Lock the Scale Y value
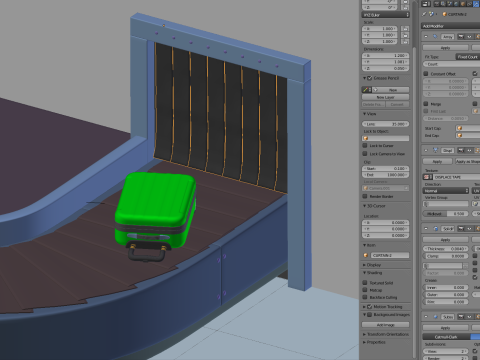The width and height of the screenshot is (480, 360). [x=405, y=35]
